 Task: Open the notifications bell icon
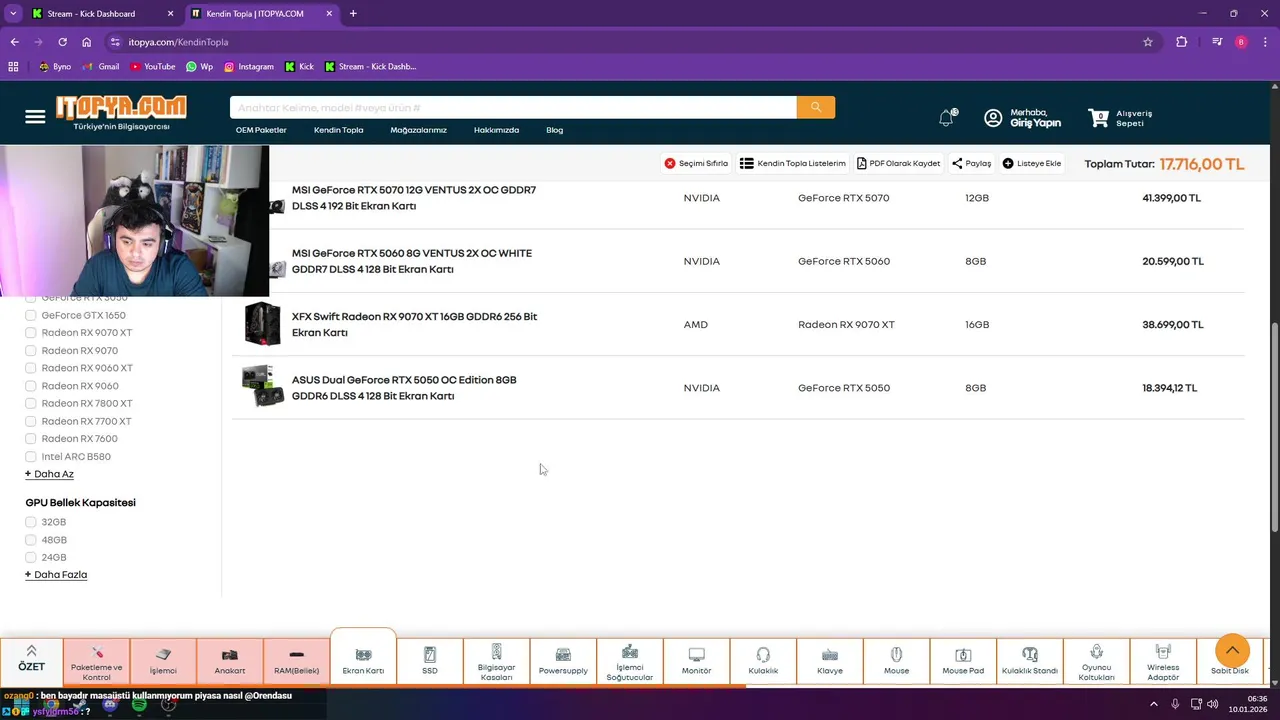tap(947, 118)
